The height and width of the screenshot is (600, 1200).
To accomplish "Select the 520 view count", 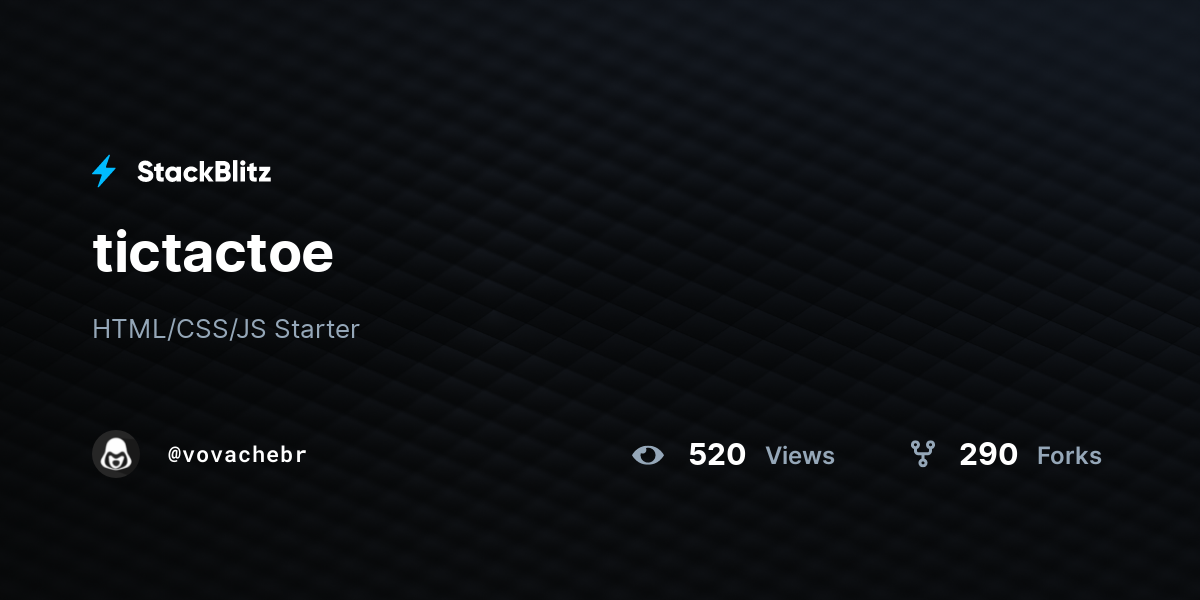I will [x=717, y=455].
